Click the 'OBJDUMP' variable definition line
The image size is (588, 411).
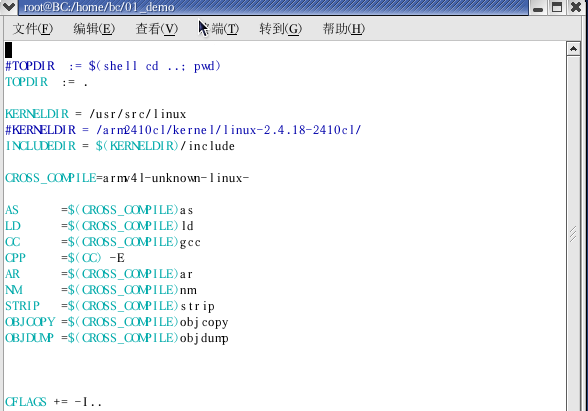click(x=117, y=338)
